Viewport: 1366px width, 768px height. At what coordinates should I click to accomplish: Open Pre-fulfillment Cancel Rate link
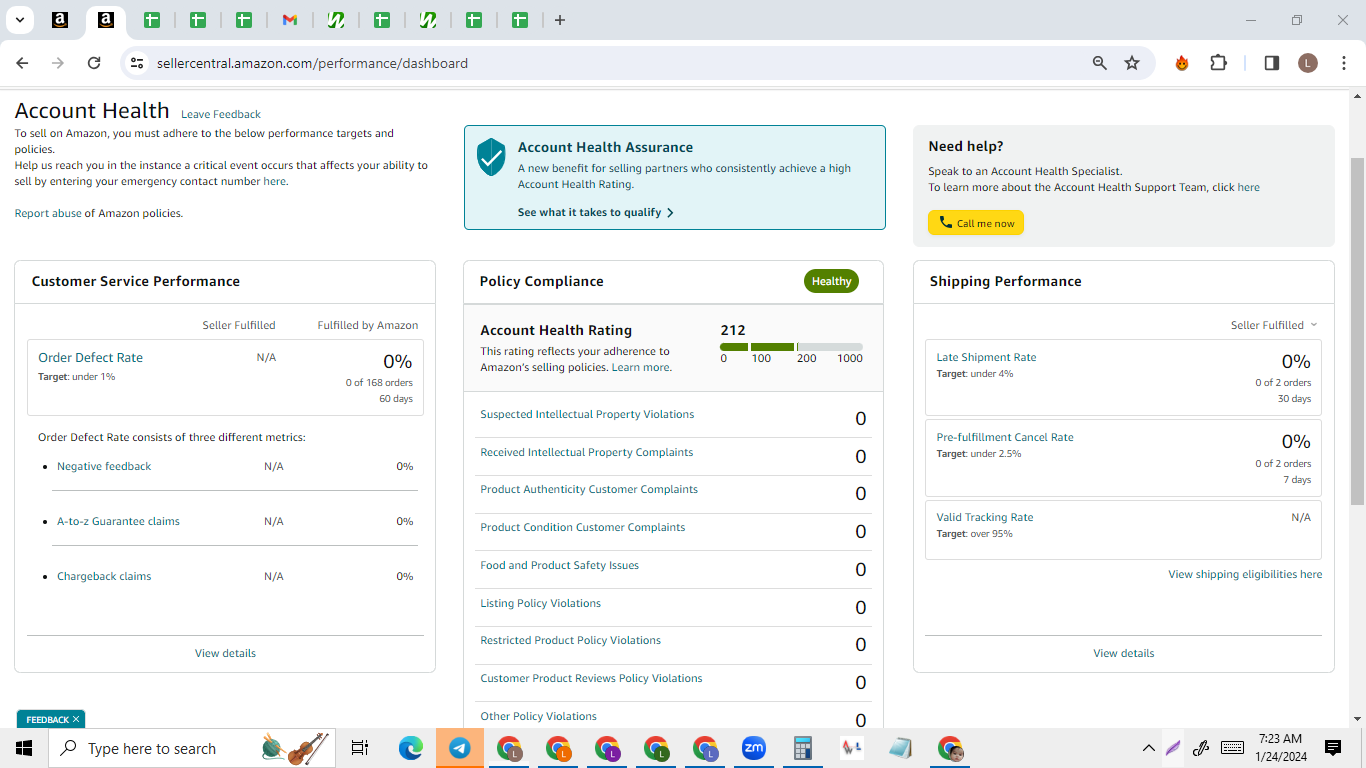pyautogui.click(x=1005, y=437)
